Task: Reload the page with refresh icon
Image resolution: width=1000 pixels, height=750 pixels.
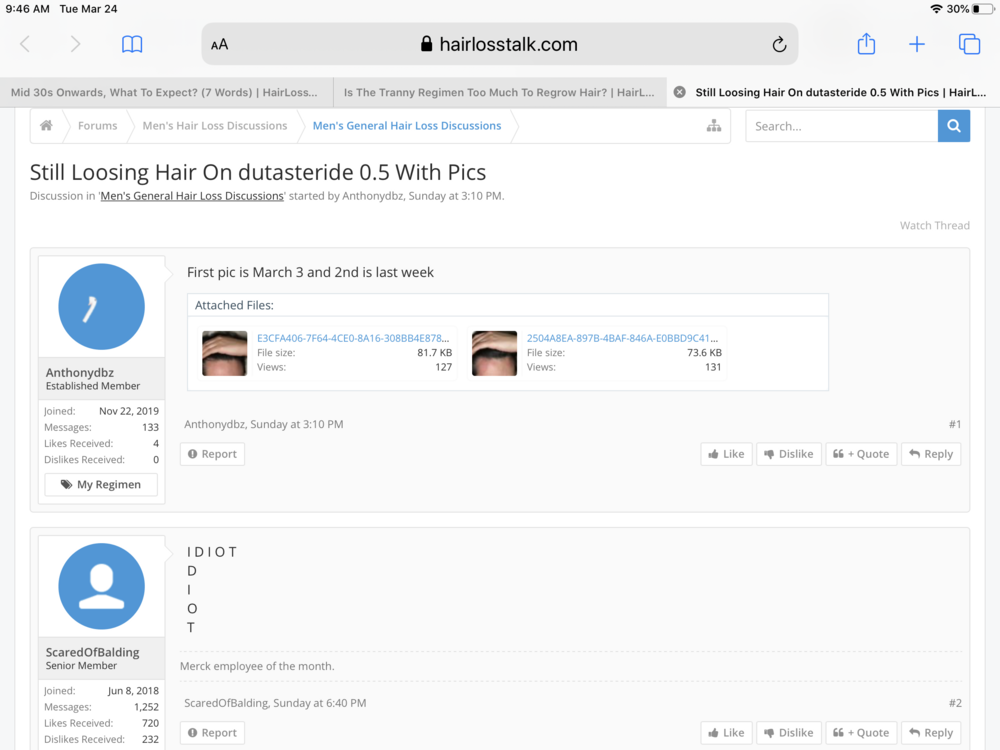Action: 779,44
